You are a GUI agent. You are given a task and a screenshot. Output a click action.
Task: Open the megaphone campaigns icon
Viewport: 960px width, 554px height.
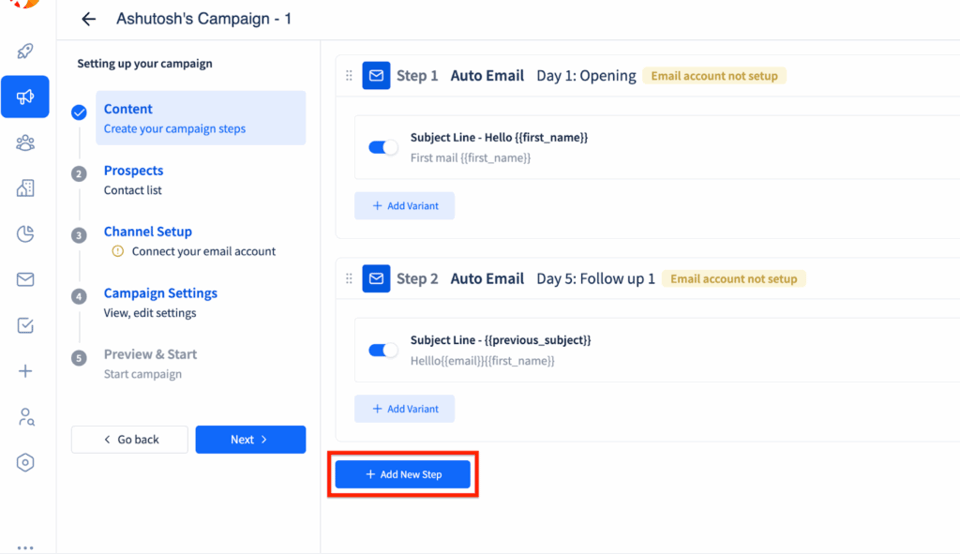tap(25, 97)
